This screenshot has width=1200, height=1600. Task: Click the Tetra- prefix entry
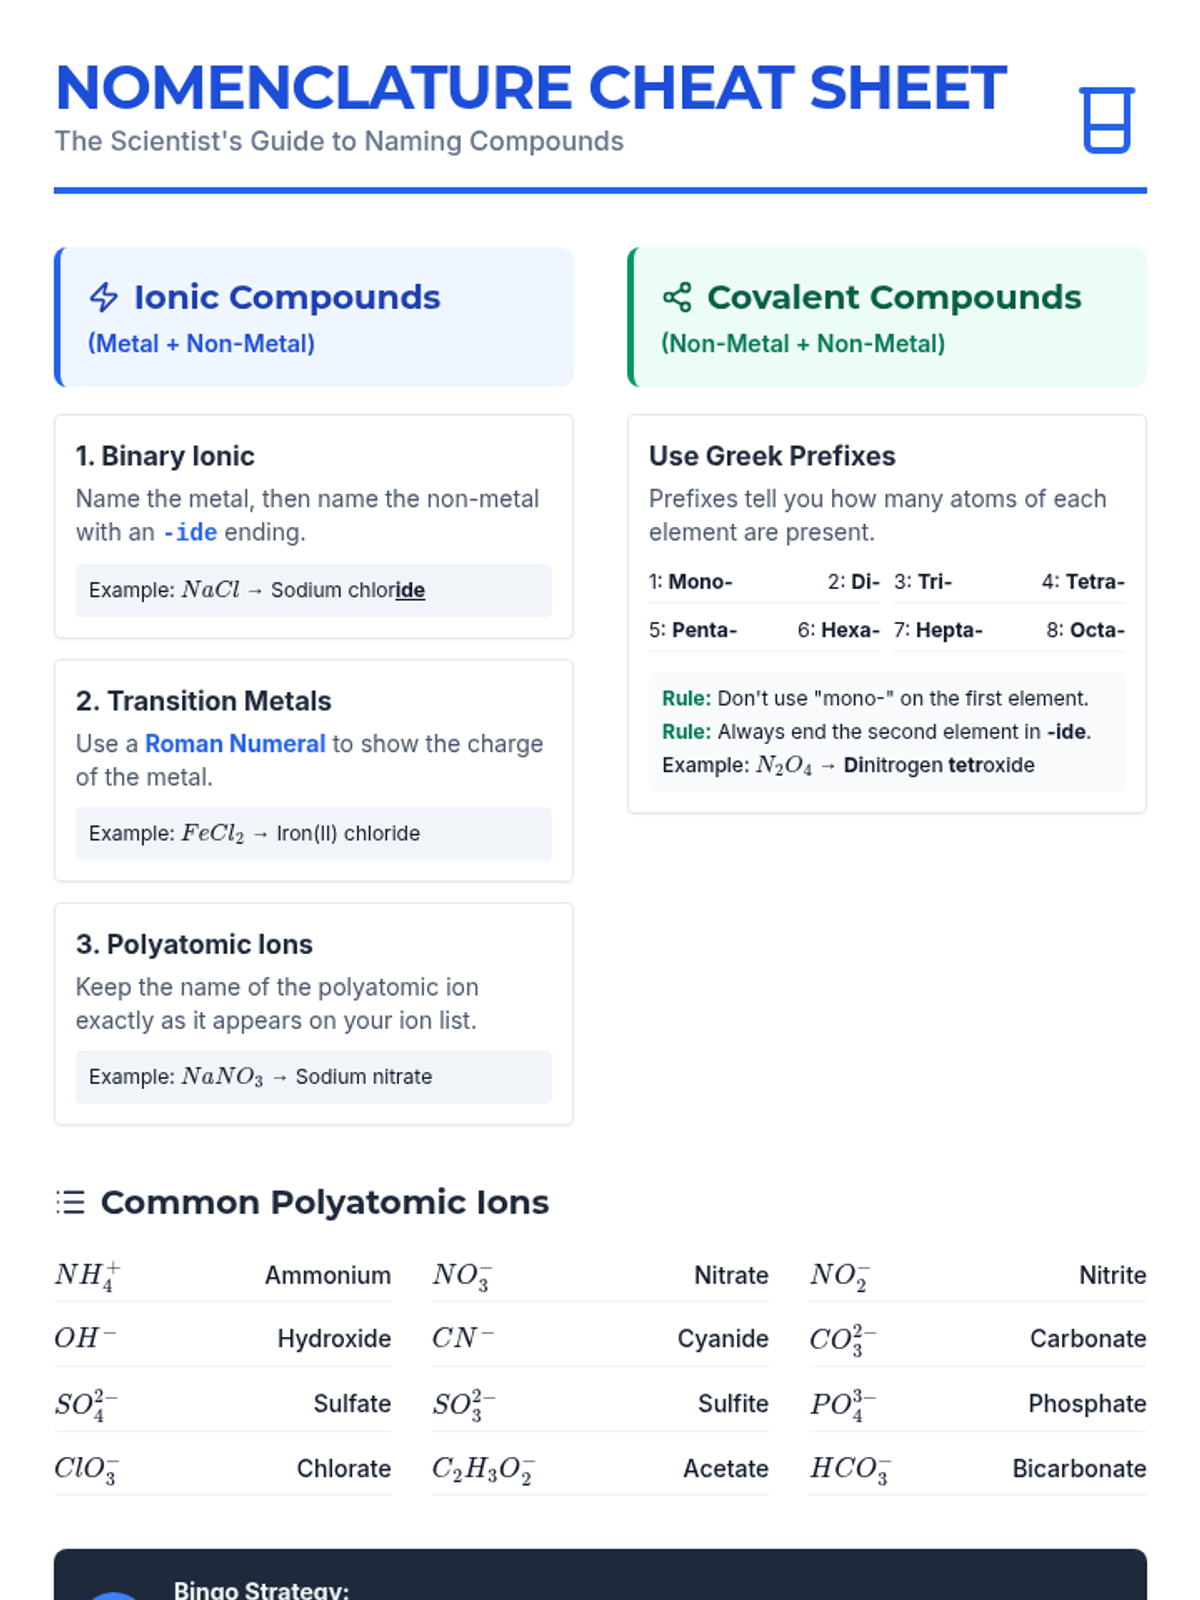1083,582
